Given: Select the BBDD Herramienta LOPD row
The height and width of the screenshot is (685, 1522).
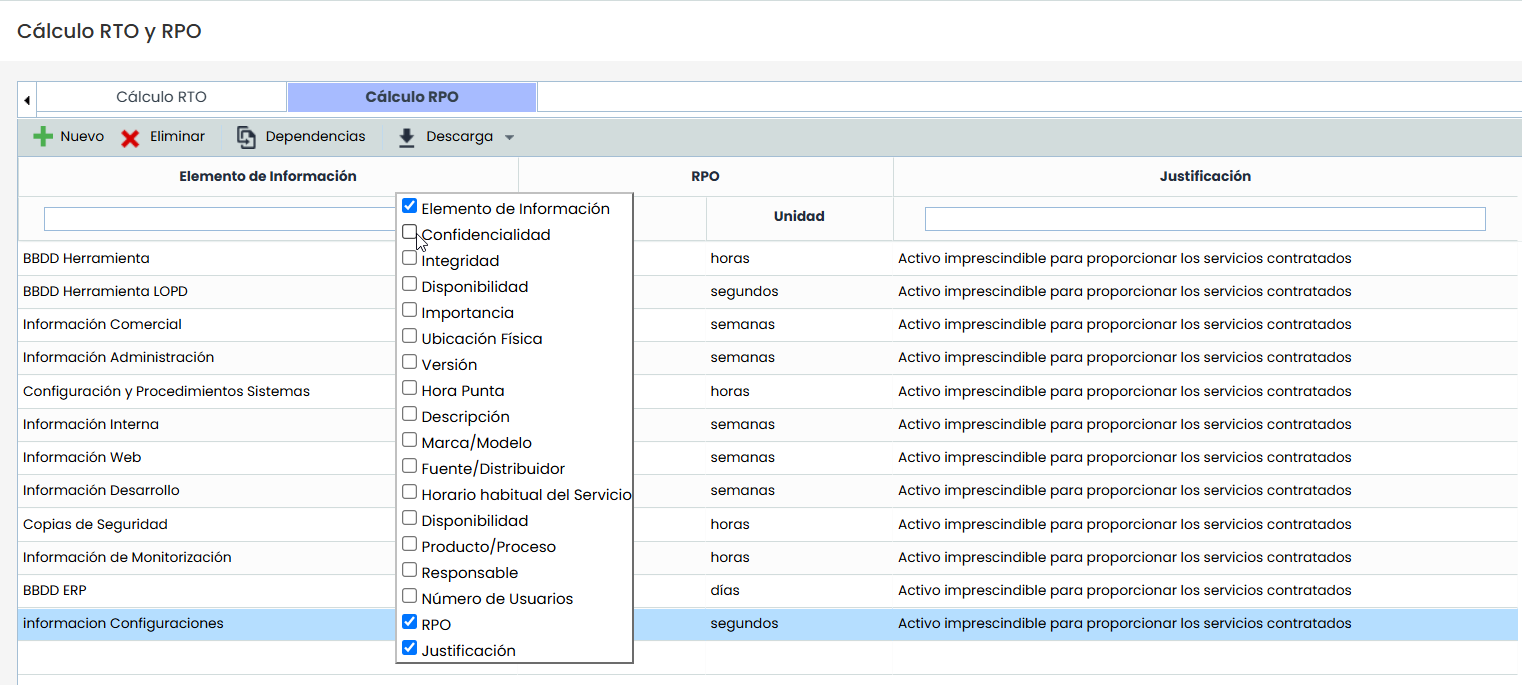Looking at the screenshot, I should 105,292.
